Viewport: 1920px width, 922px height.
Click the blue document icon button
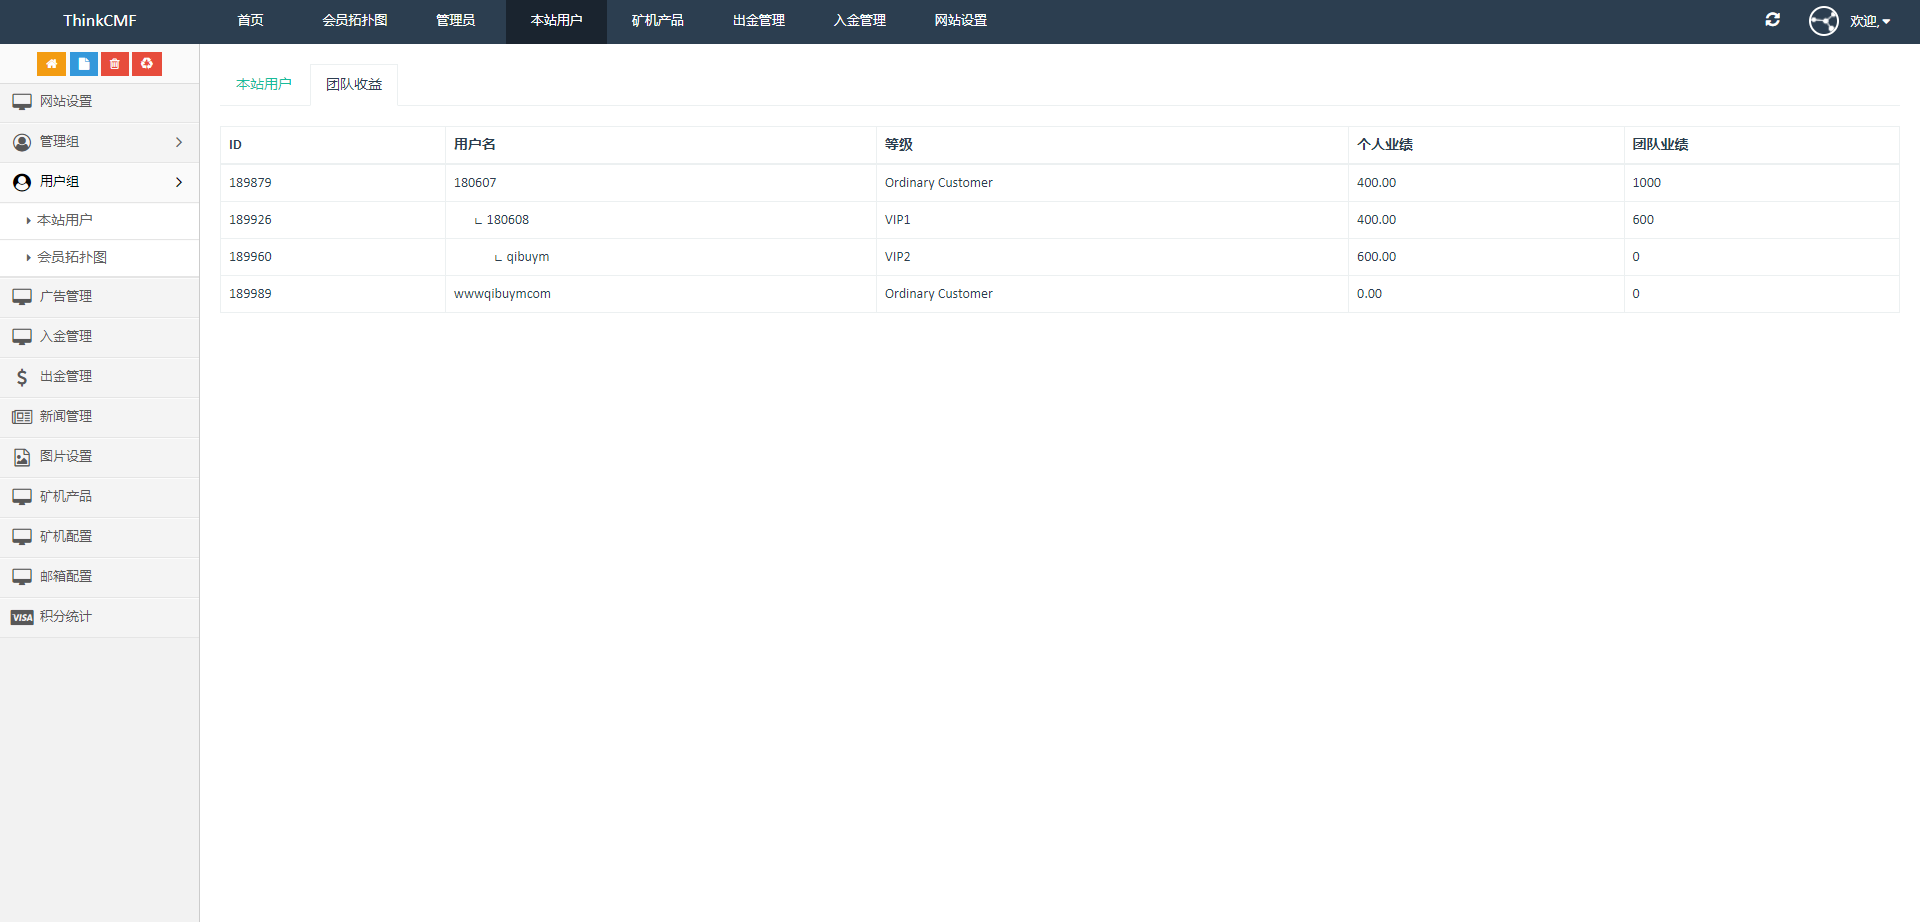tap(84, 64)
